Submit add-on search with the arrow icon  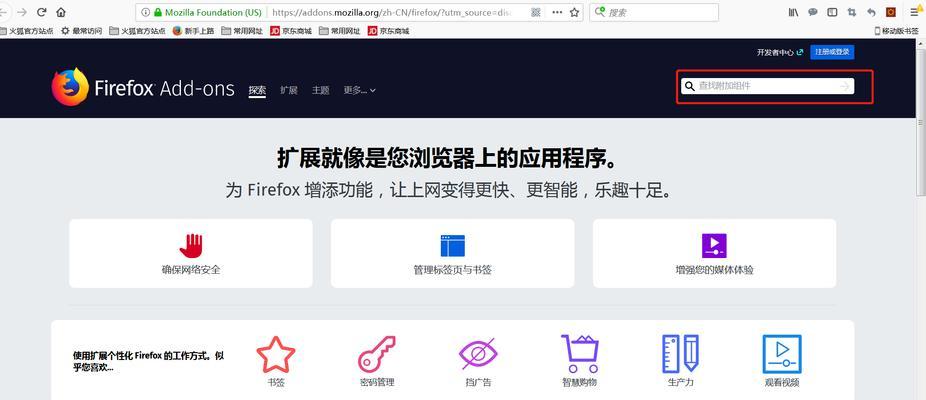point(845,86)
